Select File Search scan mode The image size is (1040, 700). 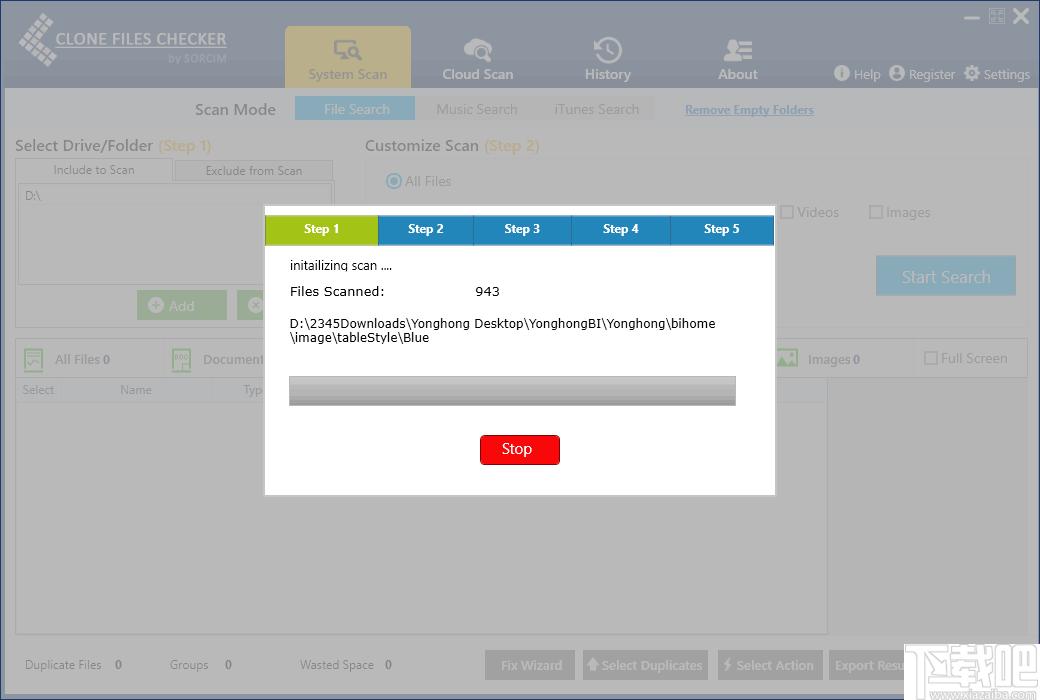355,109
